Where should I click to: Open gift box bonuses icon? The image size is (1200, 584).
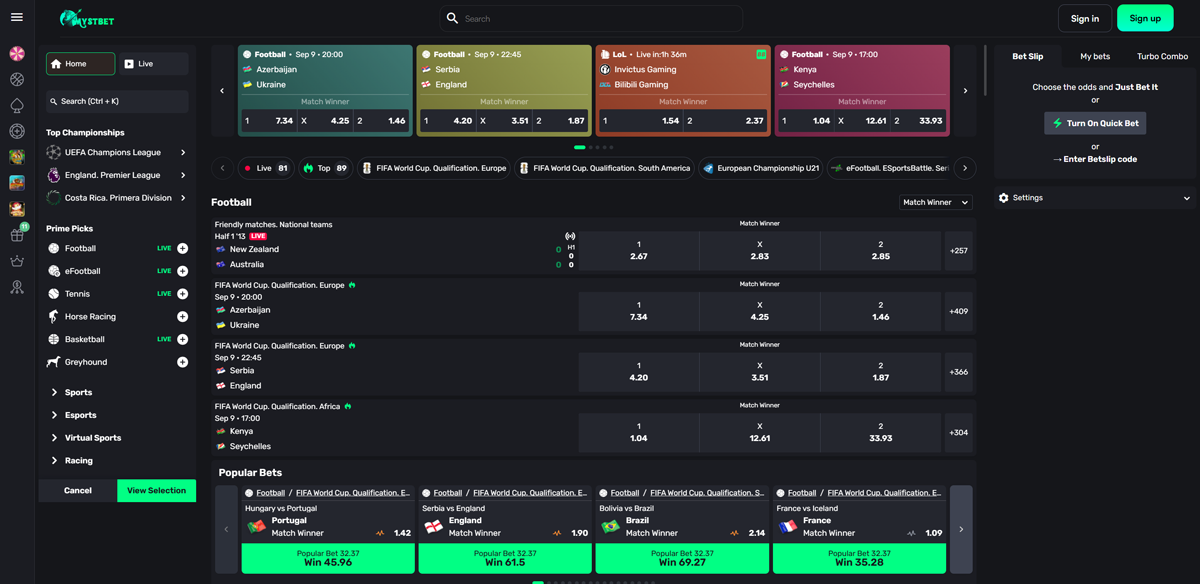click(17, 235)
